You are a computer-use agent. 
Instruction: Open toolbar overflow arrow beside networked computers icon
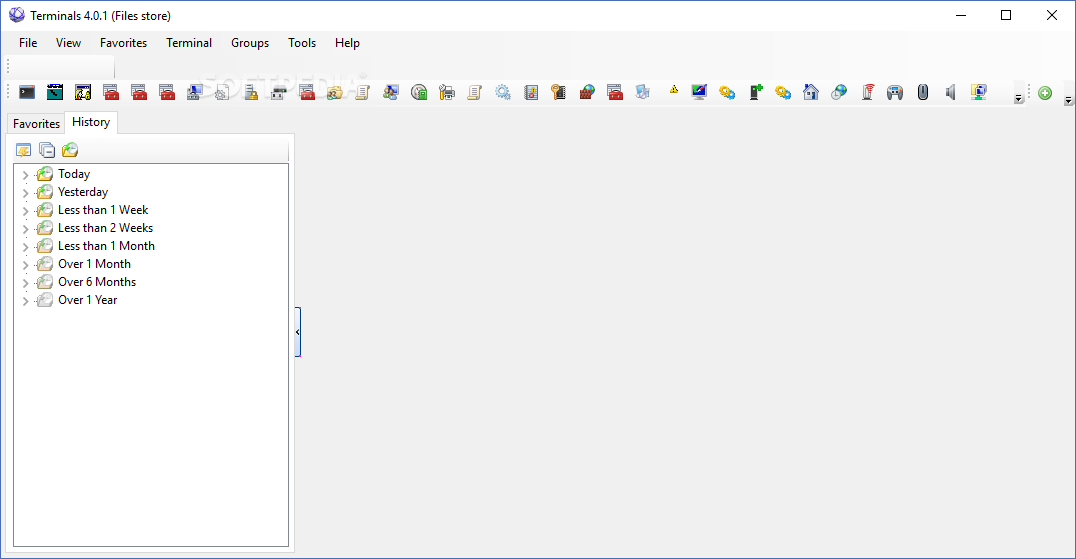1019,99
